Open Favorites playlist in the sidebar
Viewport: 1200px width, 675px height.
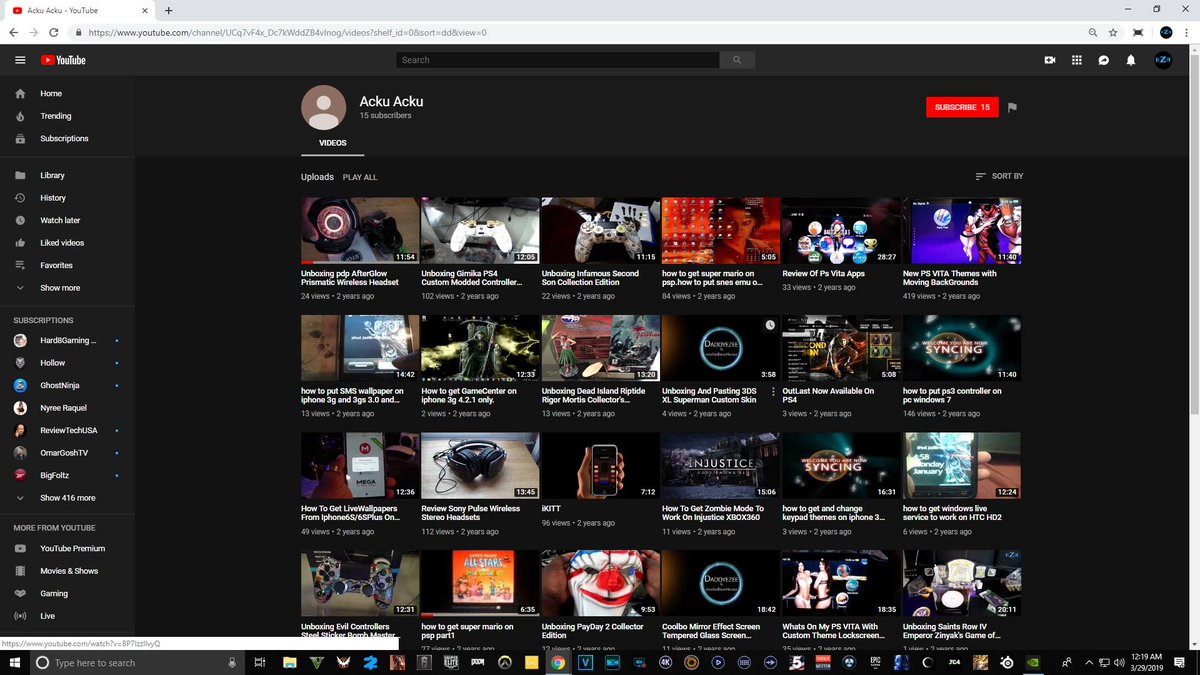[x=67, y=265]
